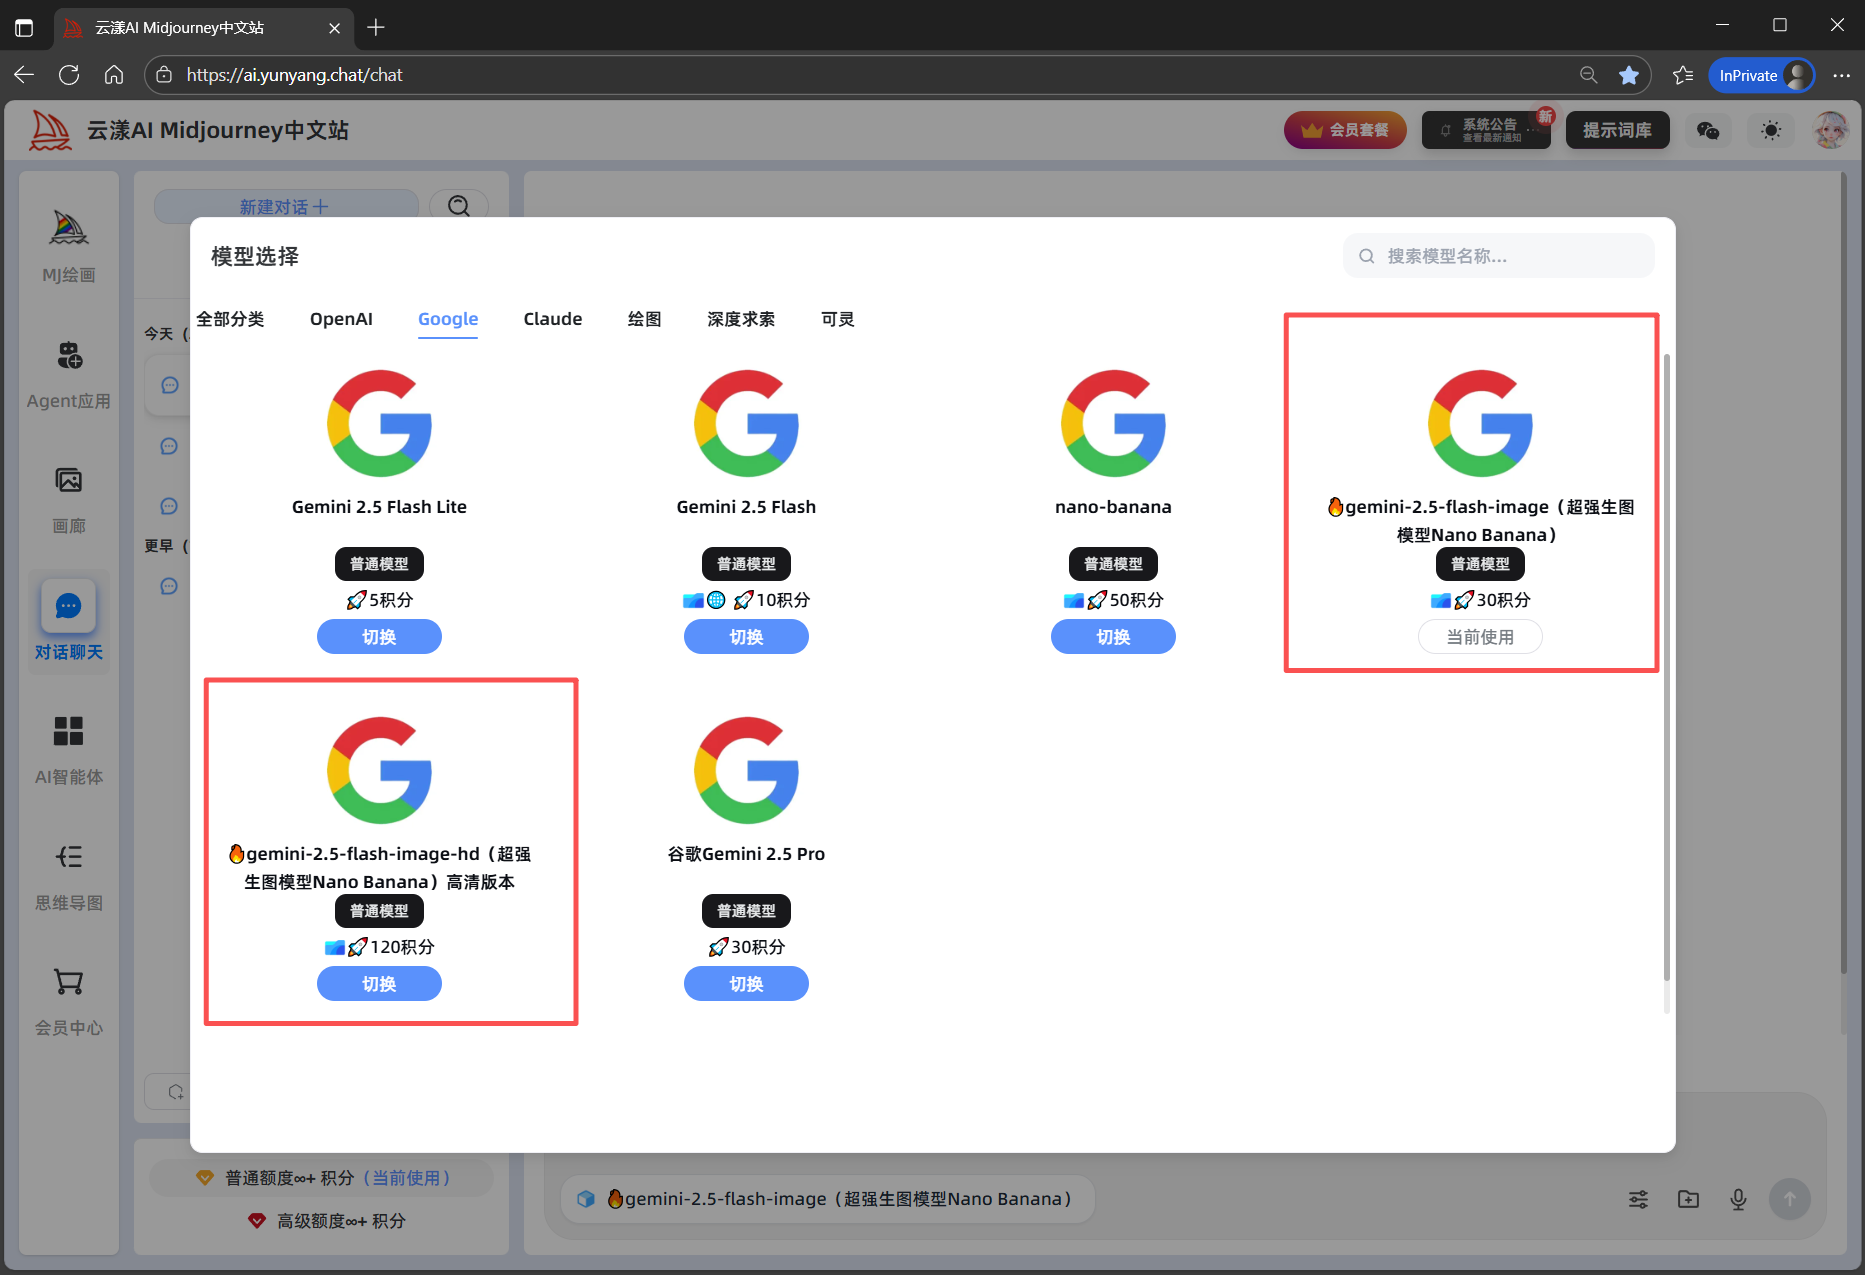This screenshot has width=1865, height=1275.
Task: Open current model selector gemini-2.5-flash-image
Action: (x=828, y=1199)
